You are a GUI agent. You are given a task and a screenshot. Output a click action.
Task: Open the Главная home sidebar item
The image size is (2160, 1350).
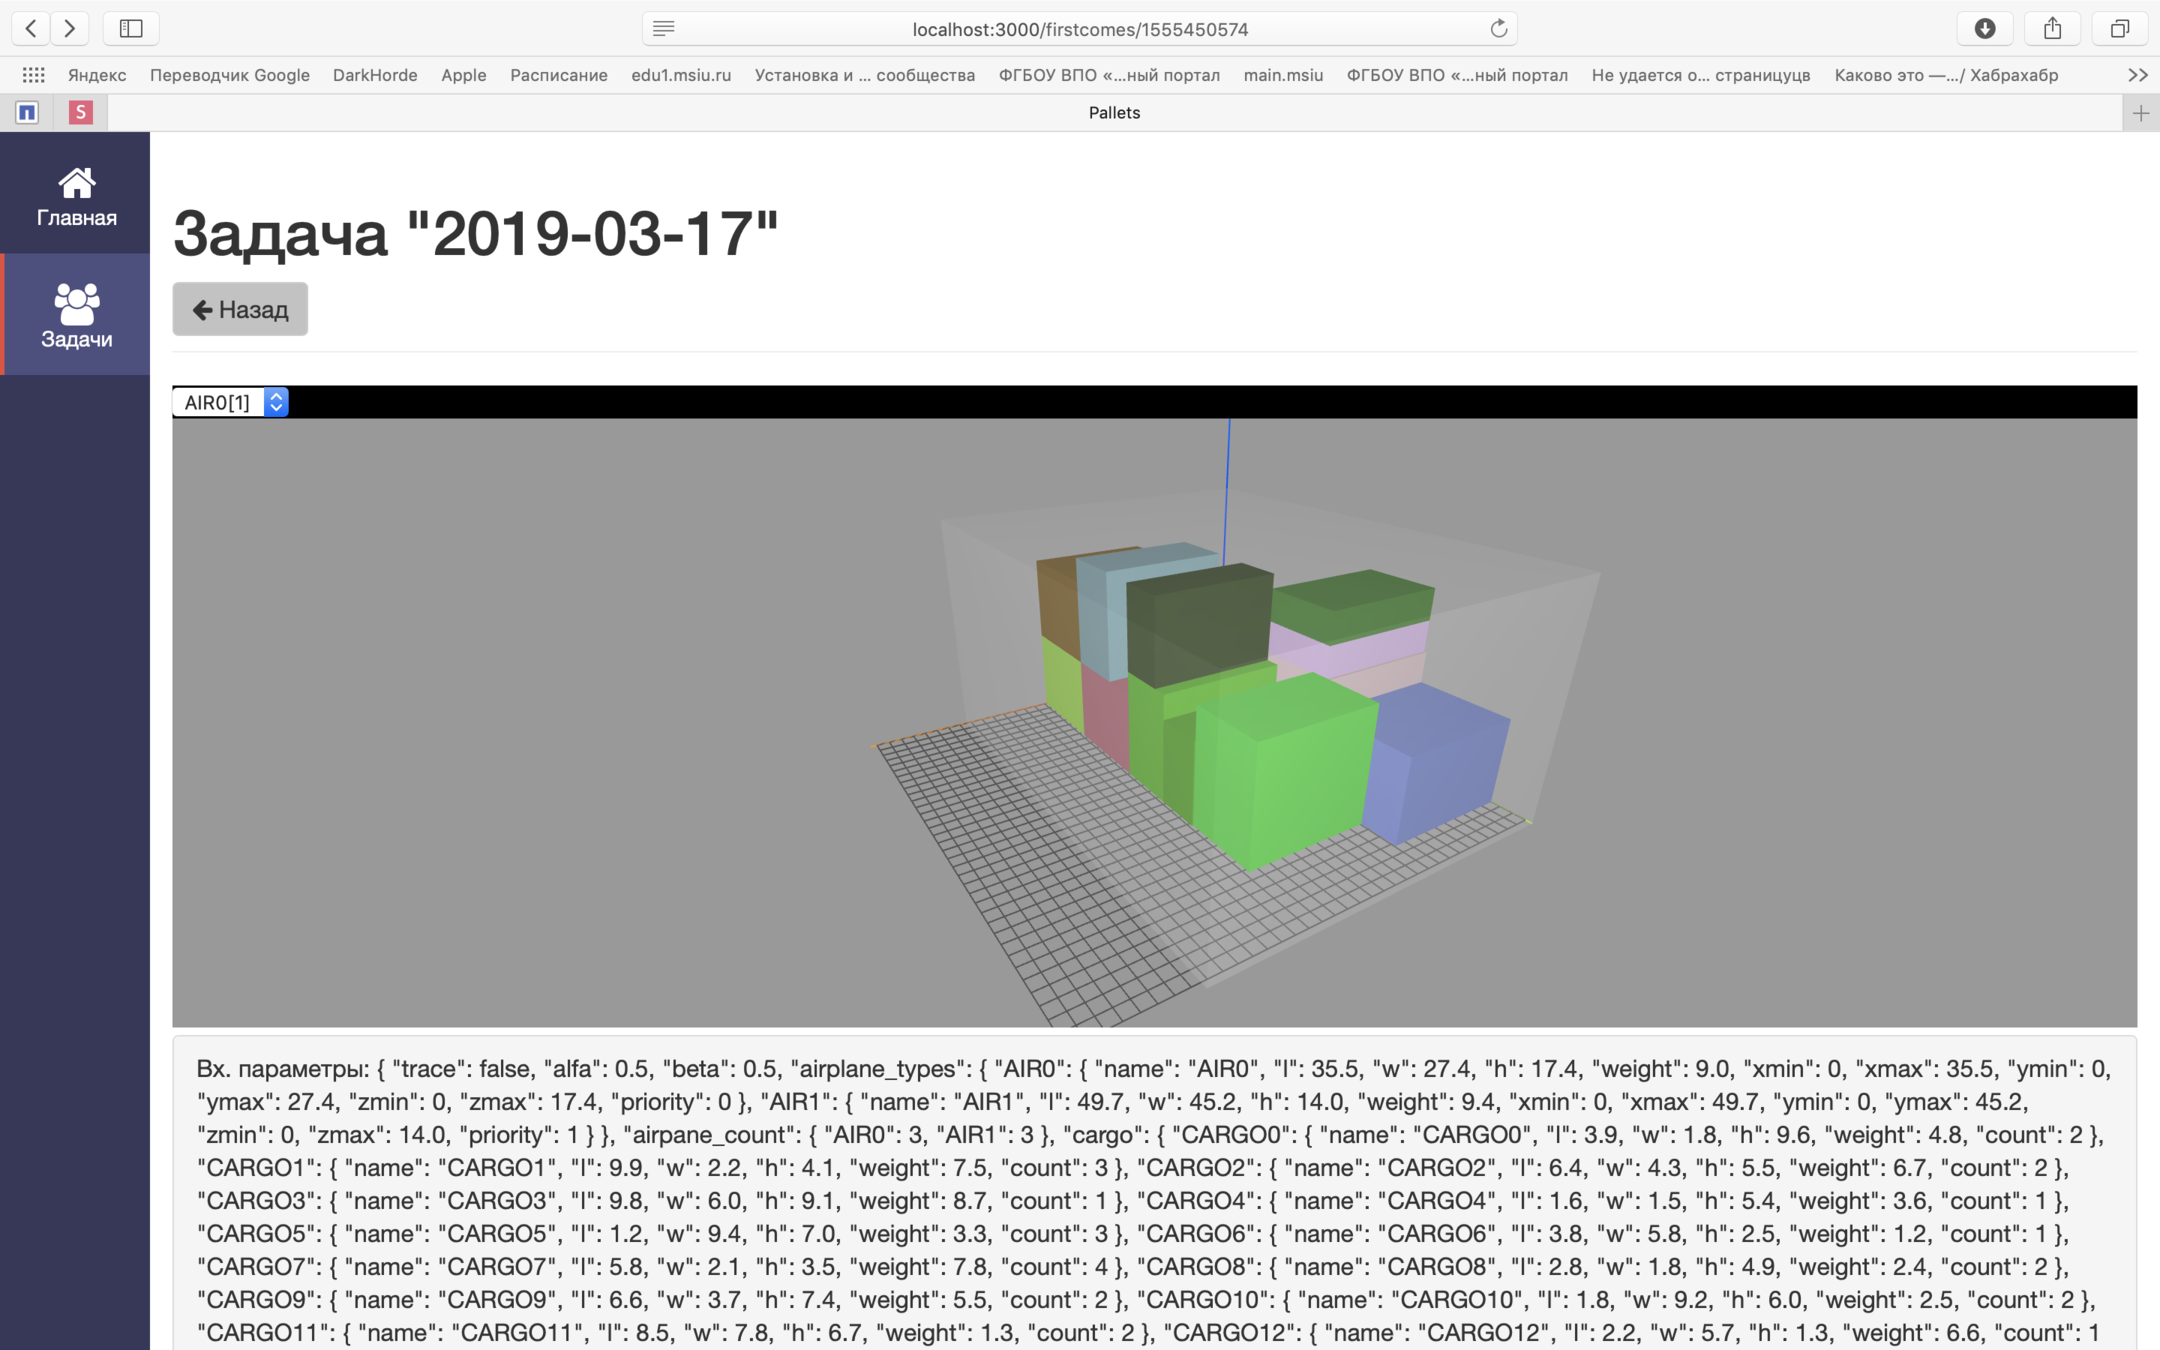click(x=76, y=196)
